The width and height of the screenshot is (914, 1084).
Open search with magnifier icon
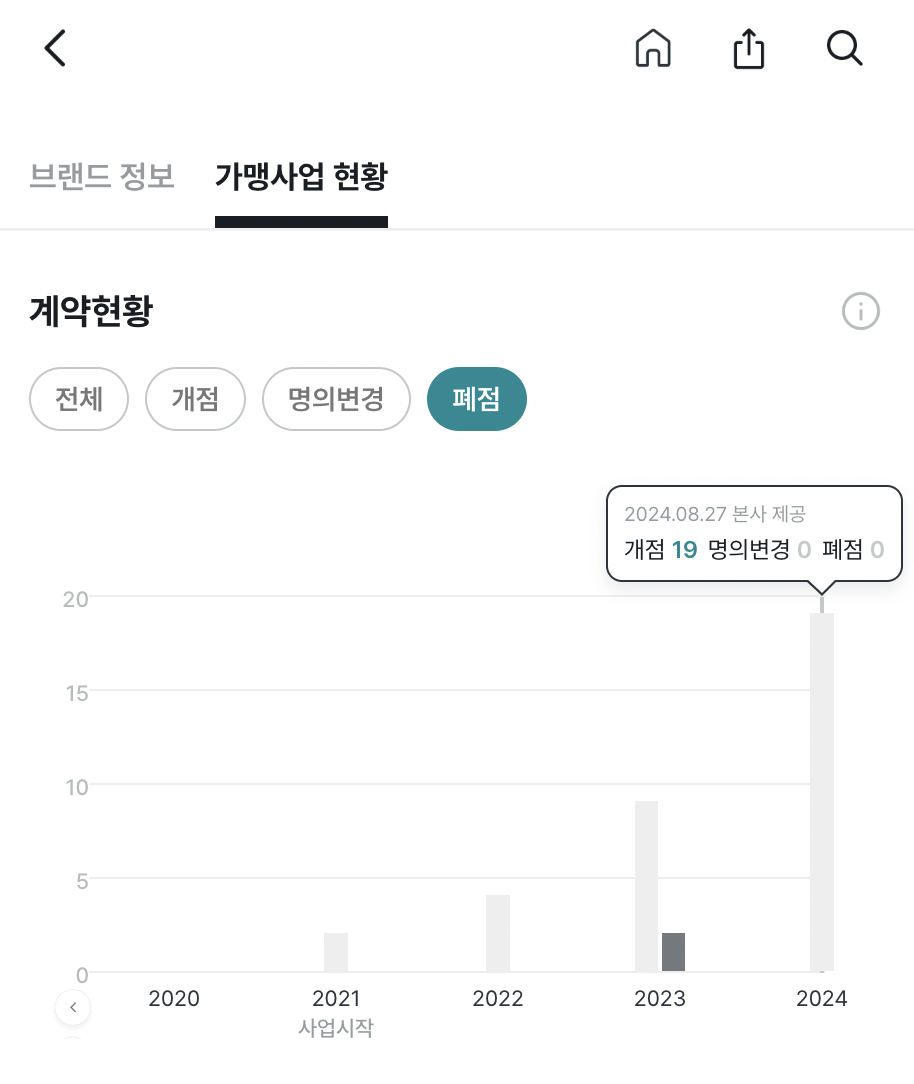click(x=845, y=48)
